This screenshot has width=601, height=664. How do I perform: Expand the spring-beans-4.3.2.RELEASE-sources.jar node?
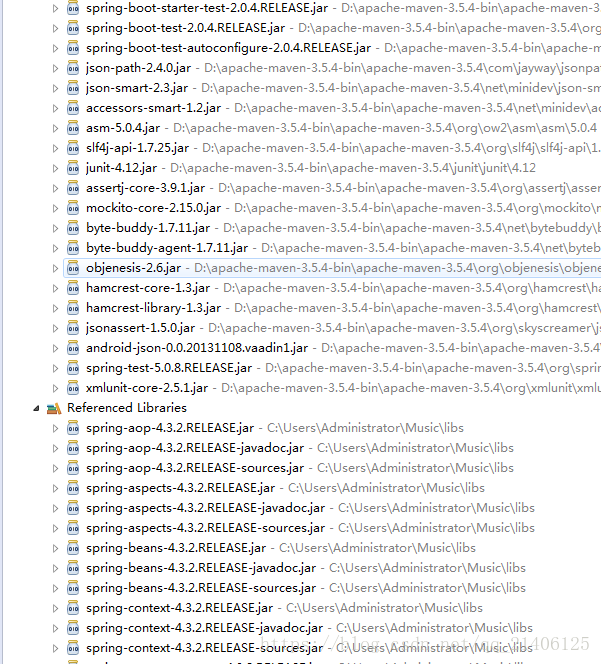pyautogui.click(x=55, y=588)
